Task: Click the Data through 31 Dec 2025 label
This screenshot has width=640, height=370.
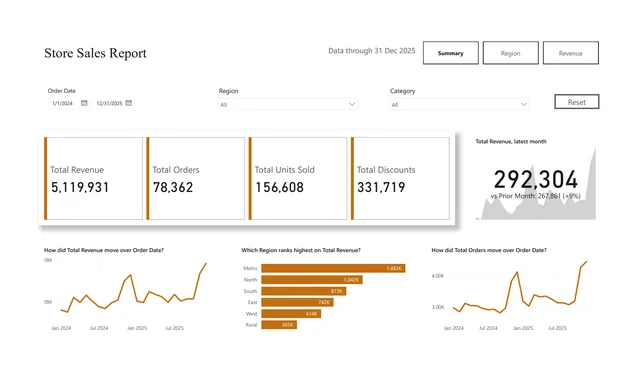Action: [371, 51]
